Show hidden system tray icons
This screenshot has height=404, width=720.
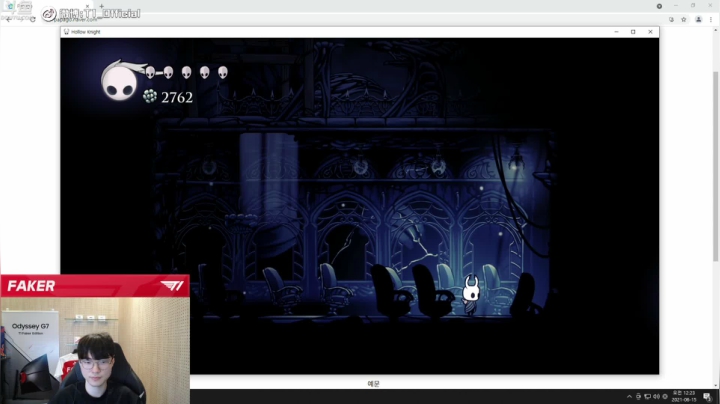(x=629, y=396)
